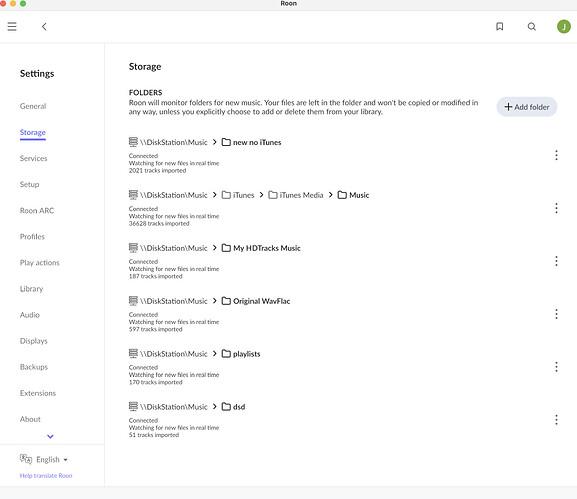This screenshot has height=499, width=577.
Task: Select Storage settings tab
Action: click(33, 132)
